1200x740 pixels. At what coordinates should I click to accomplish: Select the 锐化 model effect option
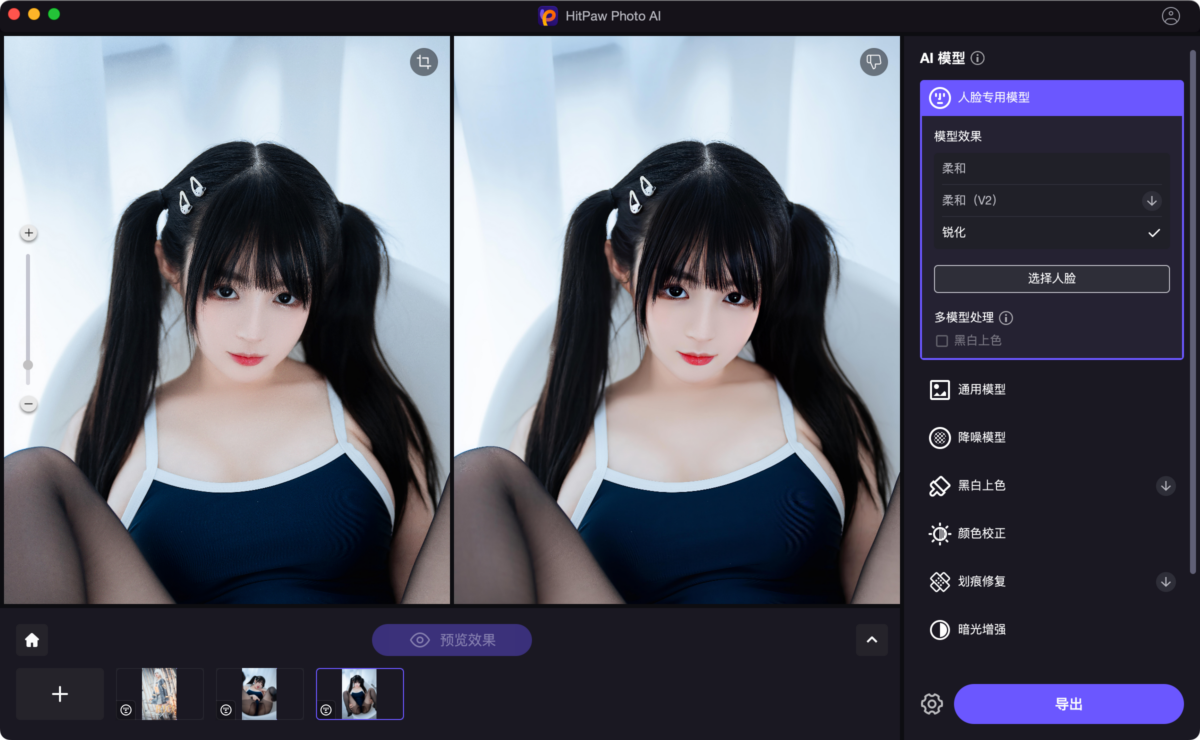tap(1050, 232)
